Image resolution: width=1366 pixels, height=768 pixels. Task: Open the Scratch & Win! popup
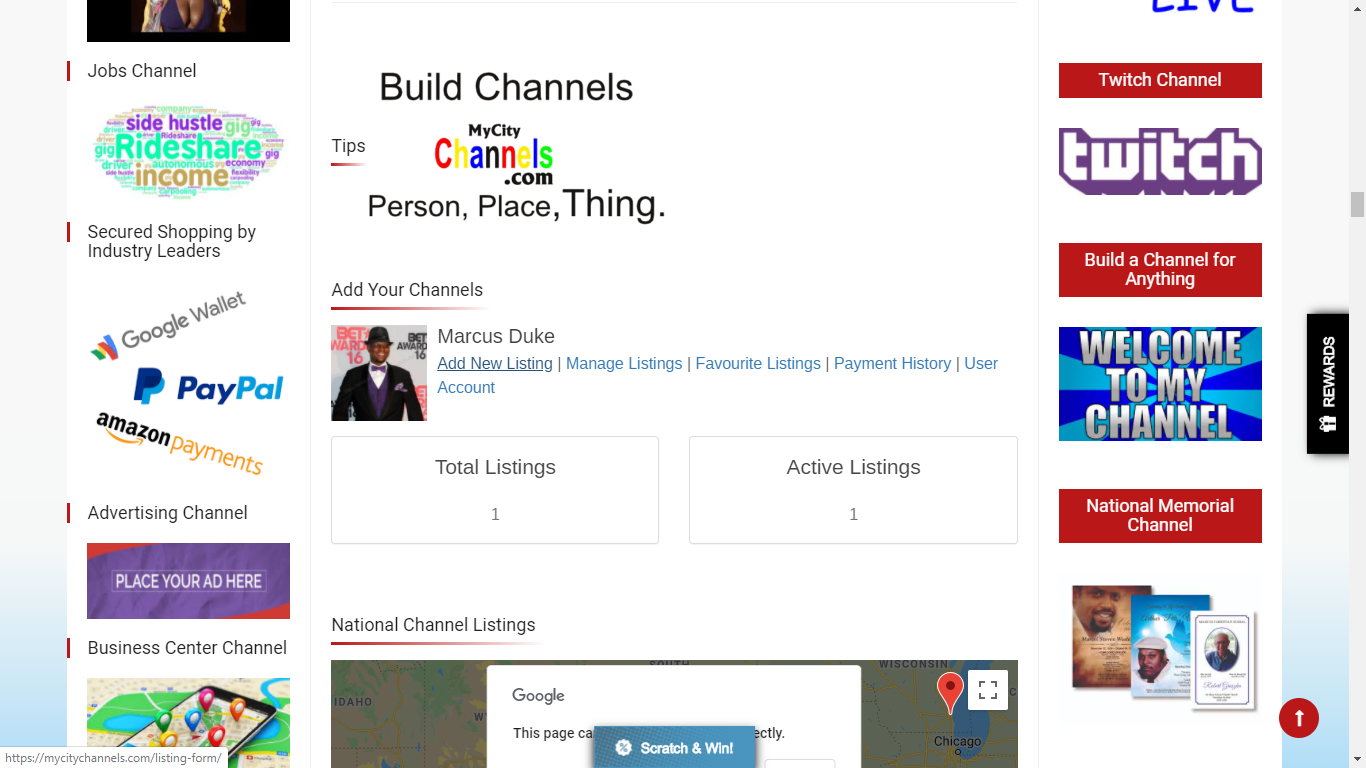pos(675,748)
